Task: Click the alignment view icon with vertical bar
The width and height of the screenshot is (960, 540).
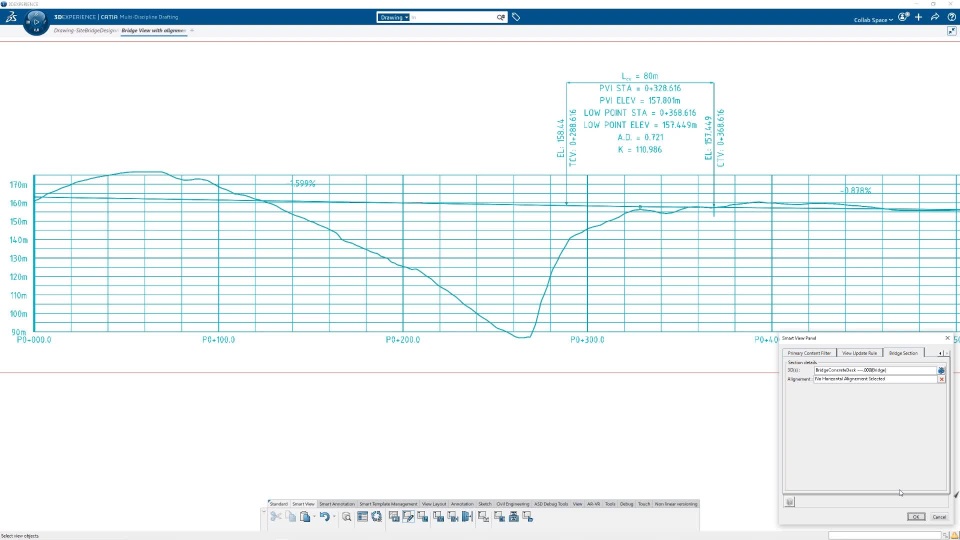Action: tap(467, 517)
